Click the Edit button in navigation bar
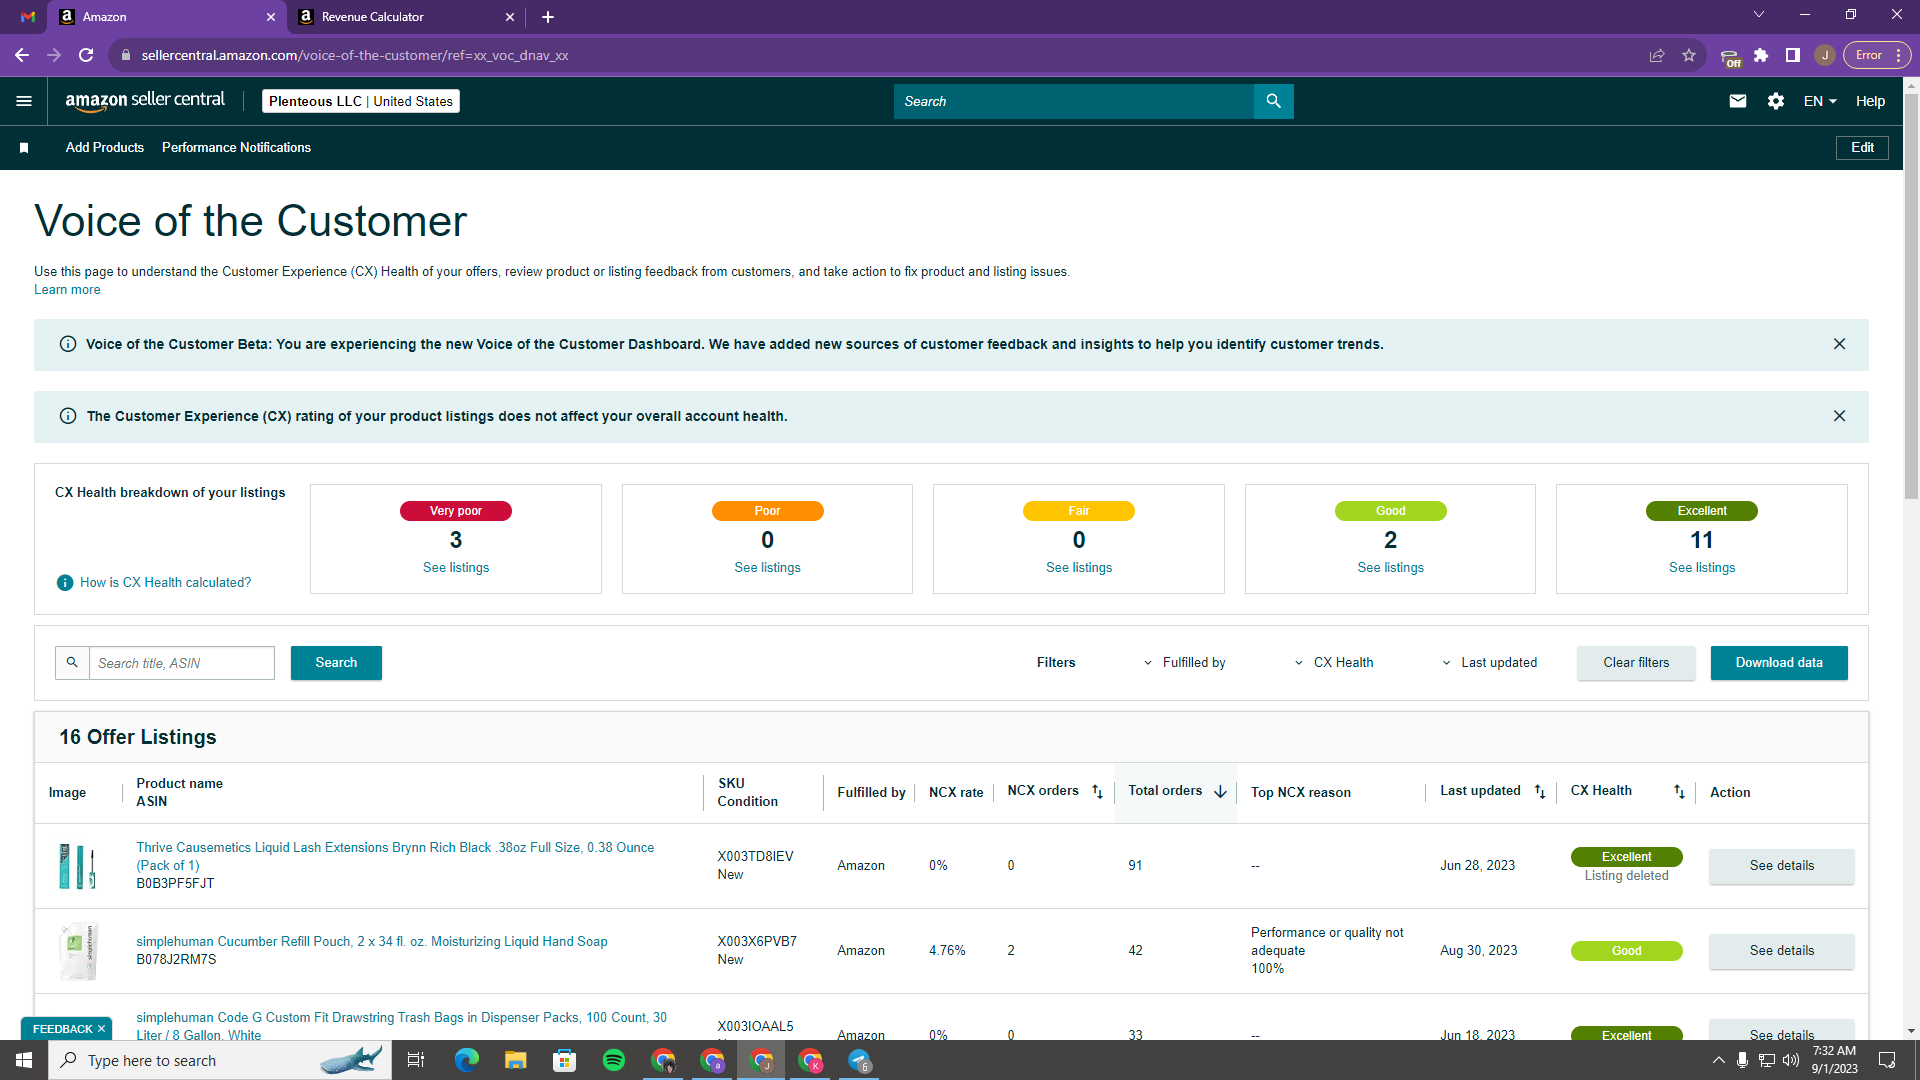 (x=1862, y=148)
